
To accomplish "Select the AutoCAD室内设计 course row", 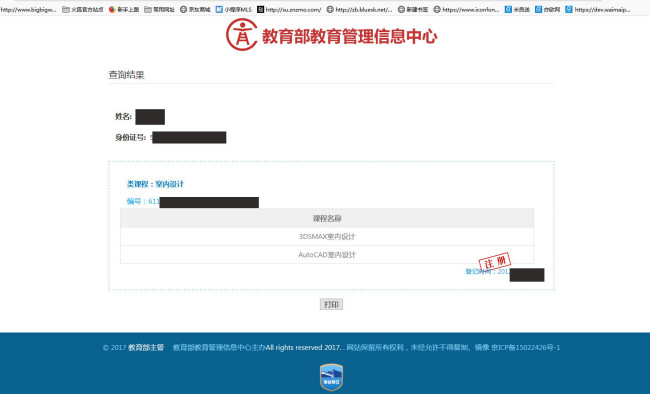I will 327,255.
